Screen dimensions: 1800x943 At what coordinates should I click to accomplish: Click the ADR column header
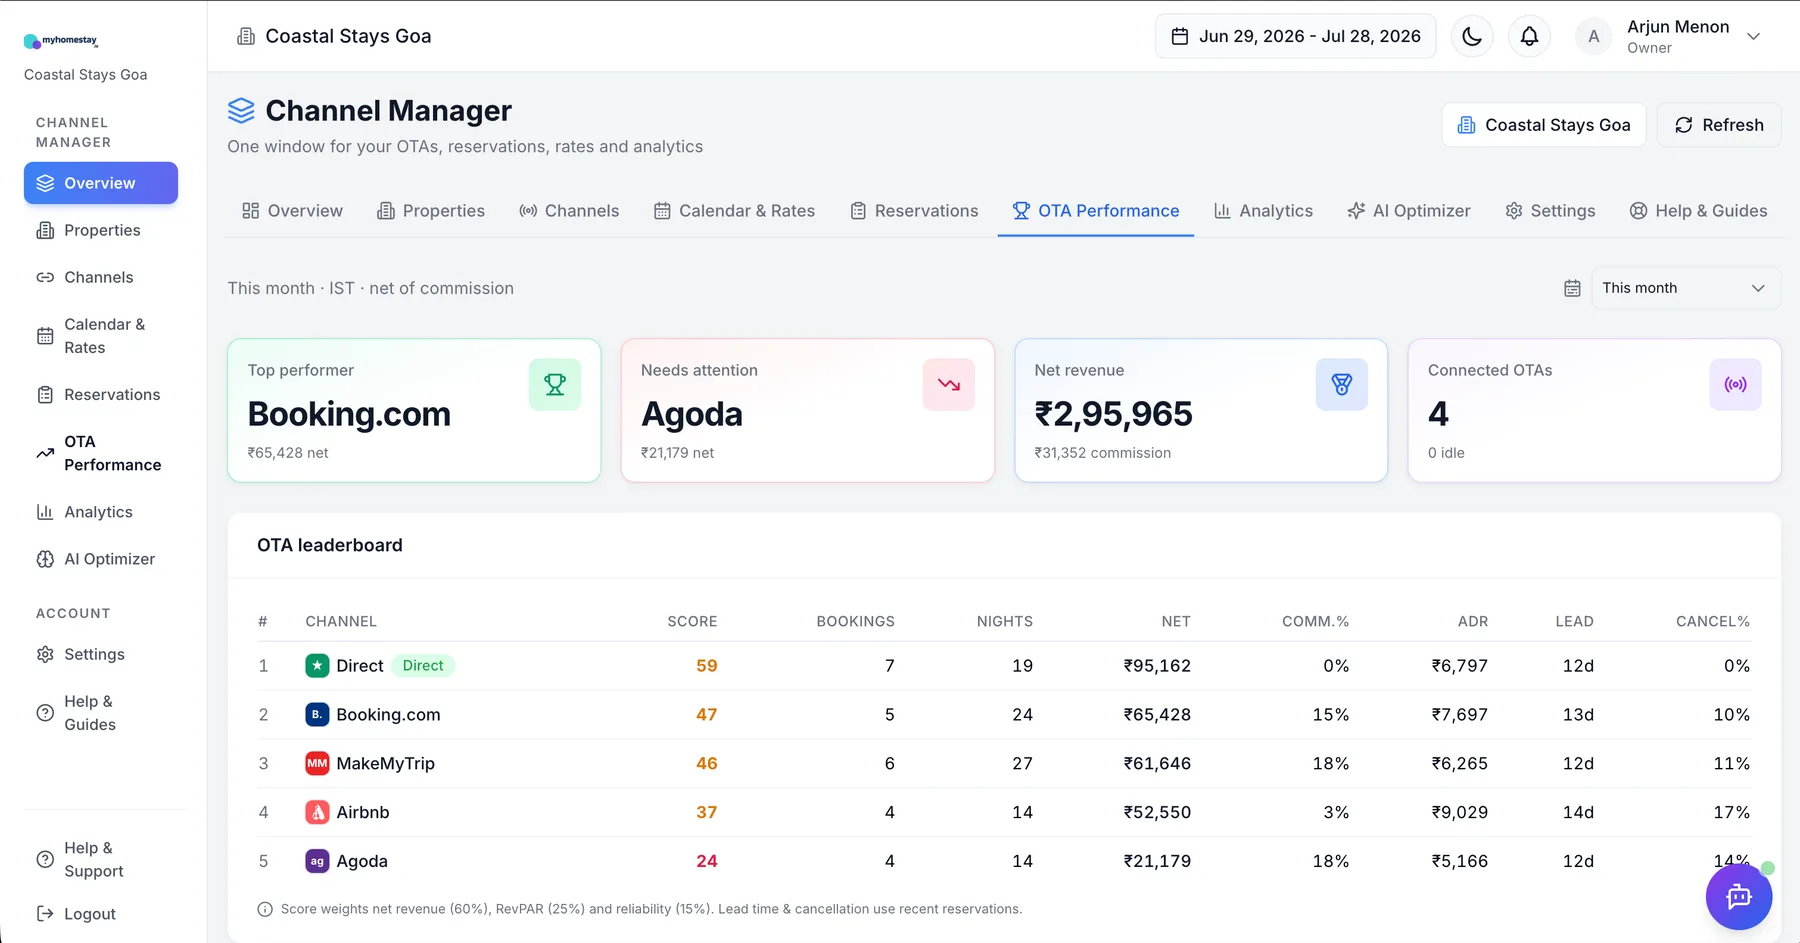[x=1473, y=621]
